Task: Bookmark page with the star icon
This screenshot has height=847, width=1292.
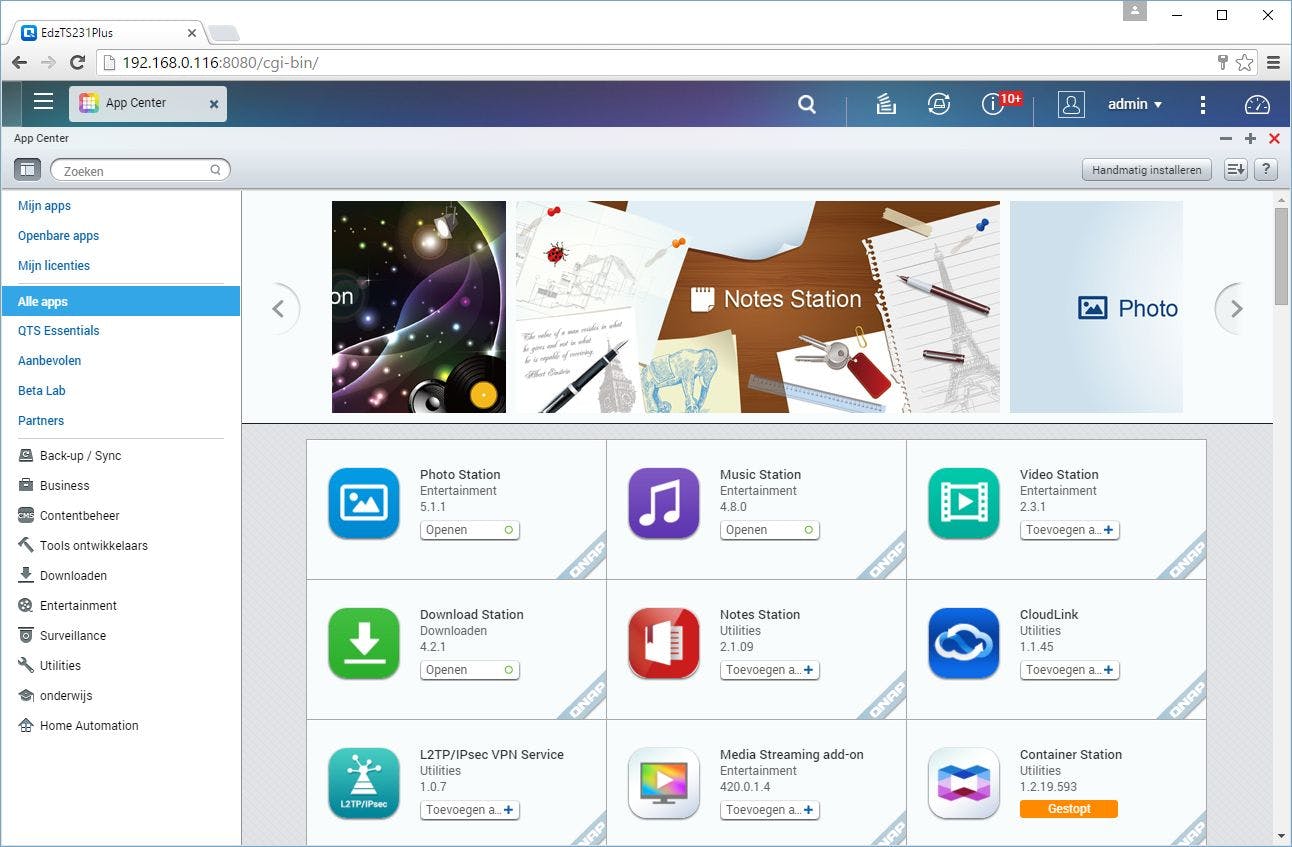Action: pyautogui.click(x=1244, y=62)
